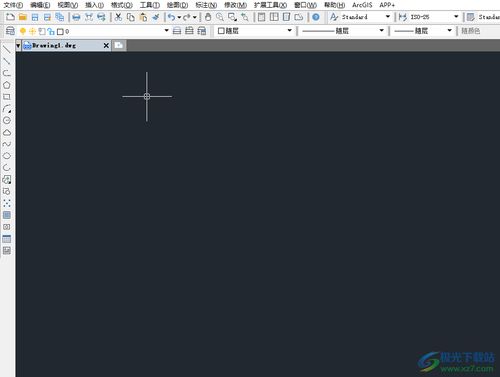Select the Arc tool
The width and height of the screenshot is (500, 377).
click(x=7, y=109)
